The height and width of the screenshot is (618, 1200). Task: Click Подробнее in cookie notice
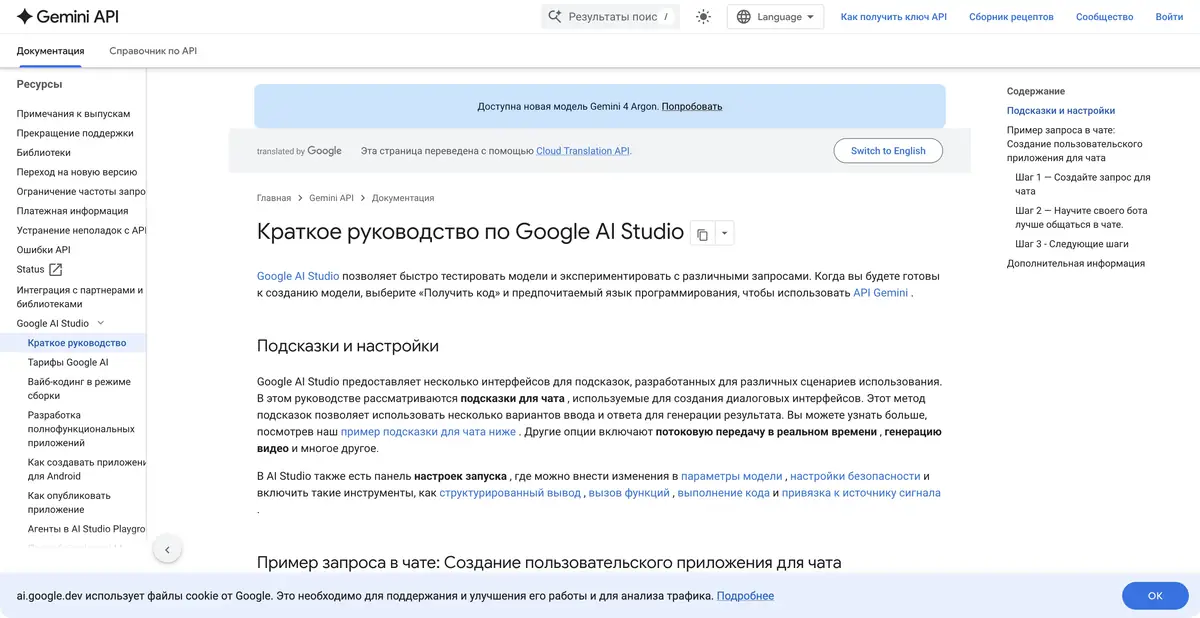pyautogui.click(x=745, y=596)
